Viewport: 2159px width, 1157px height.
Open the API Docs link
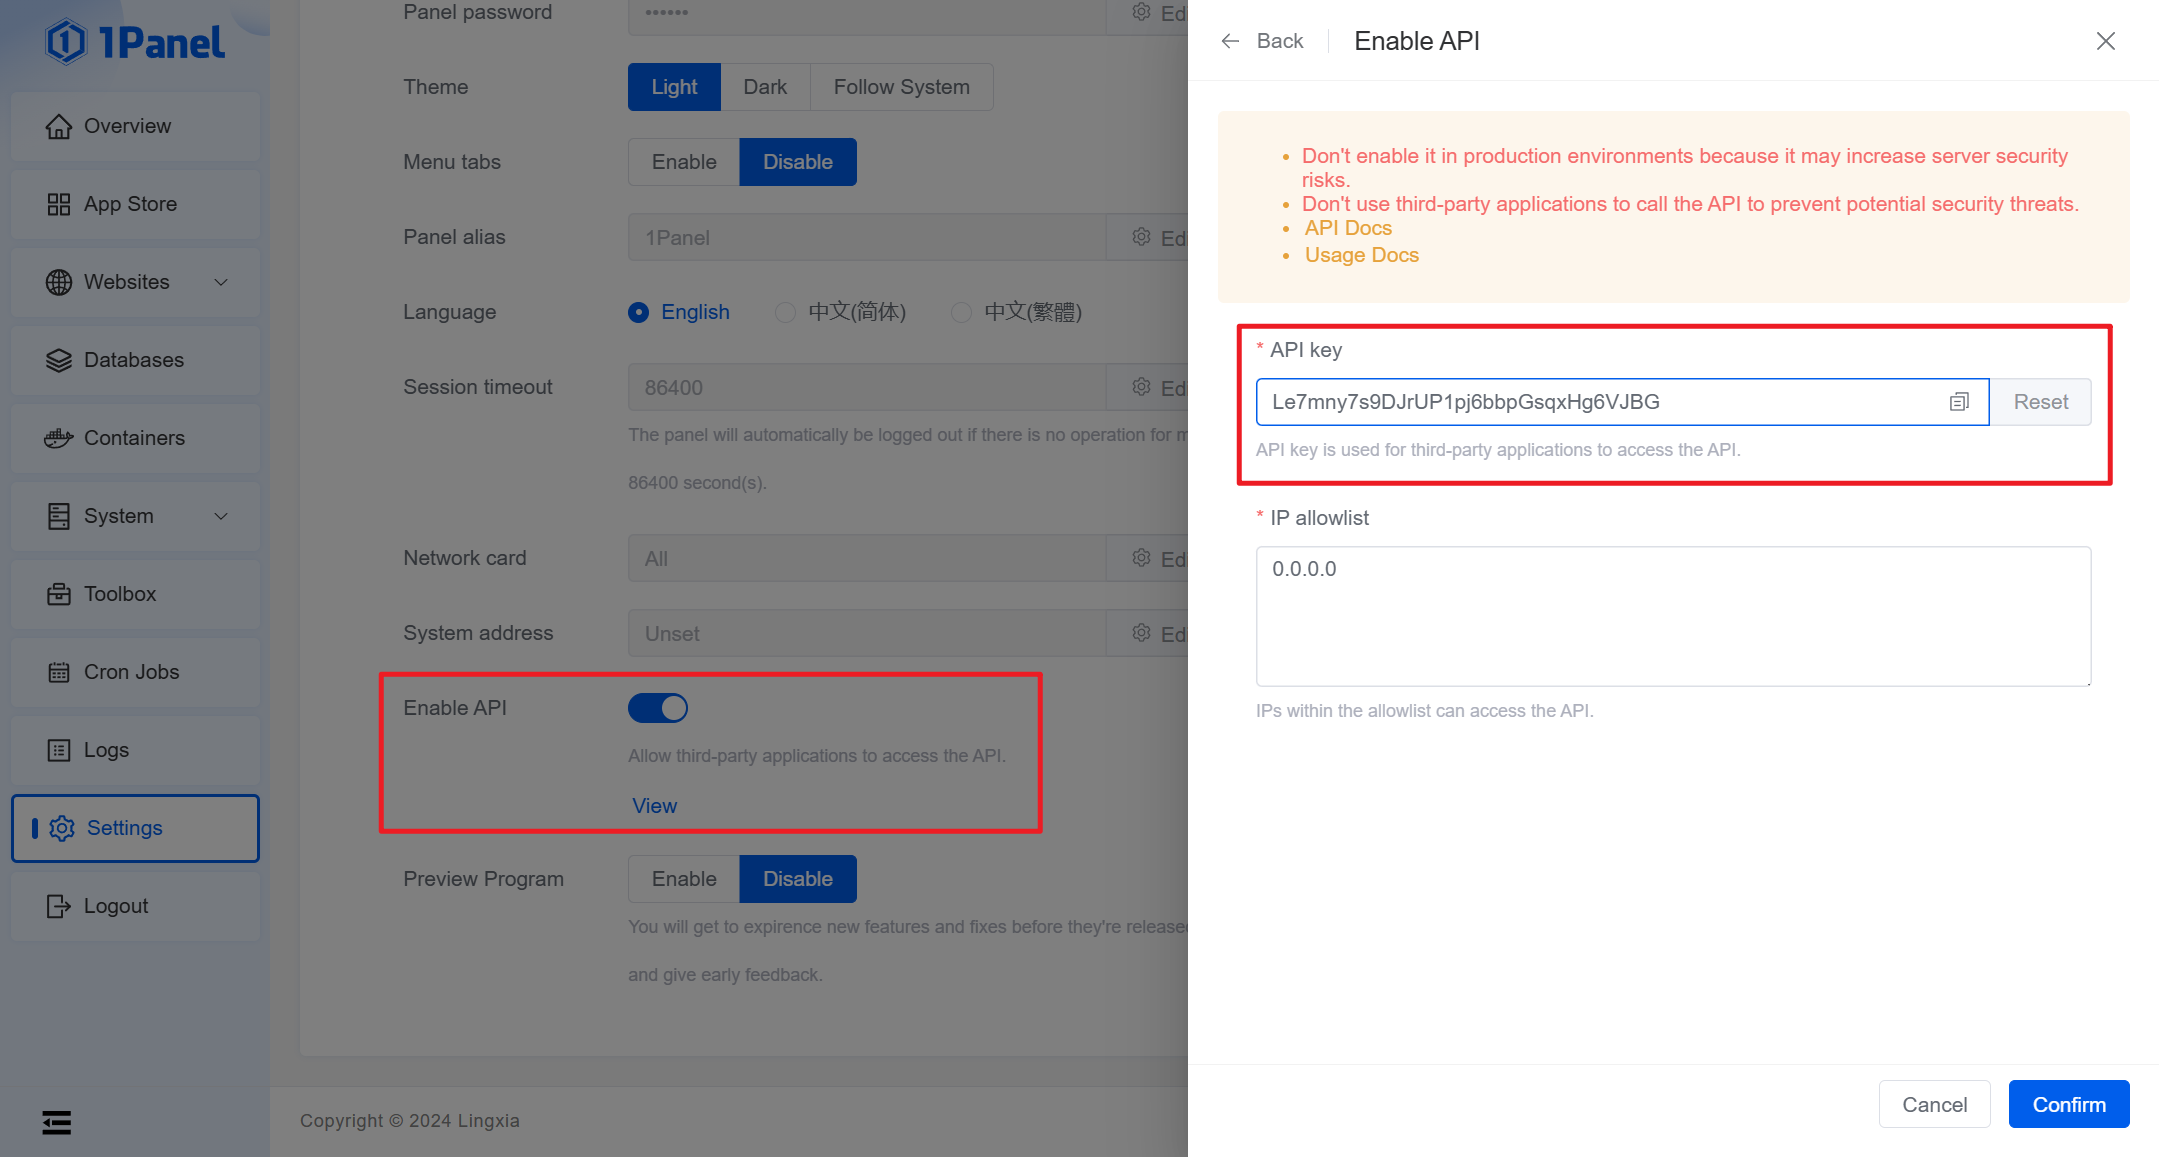[1347, 228]
